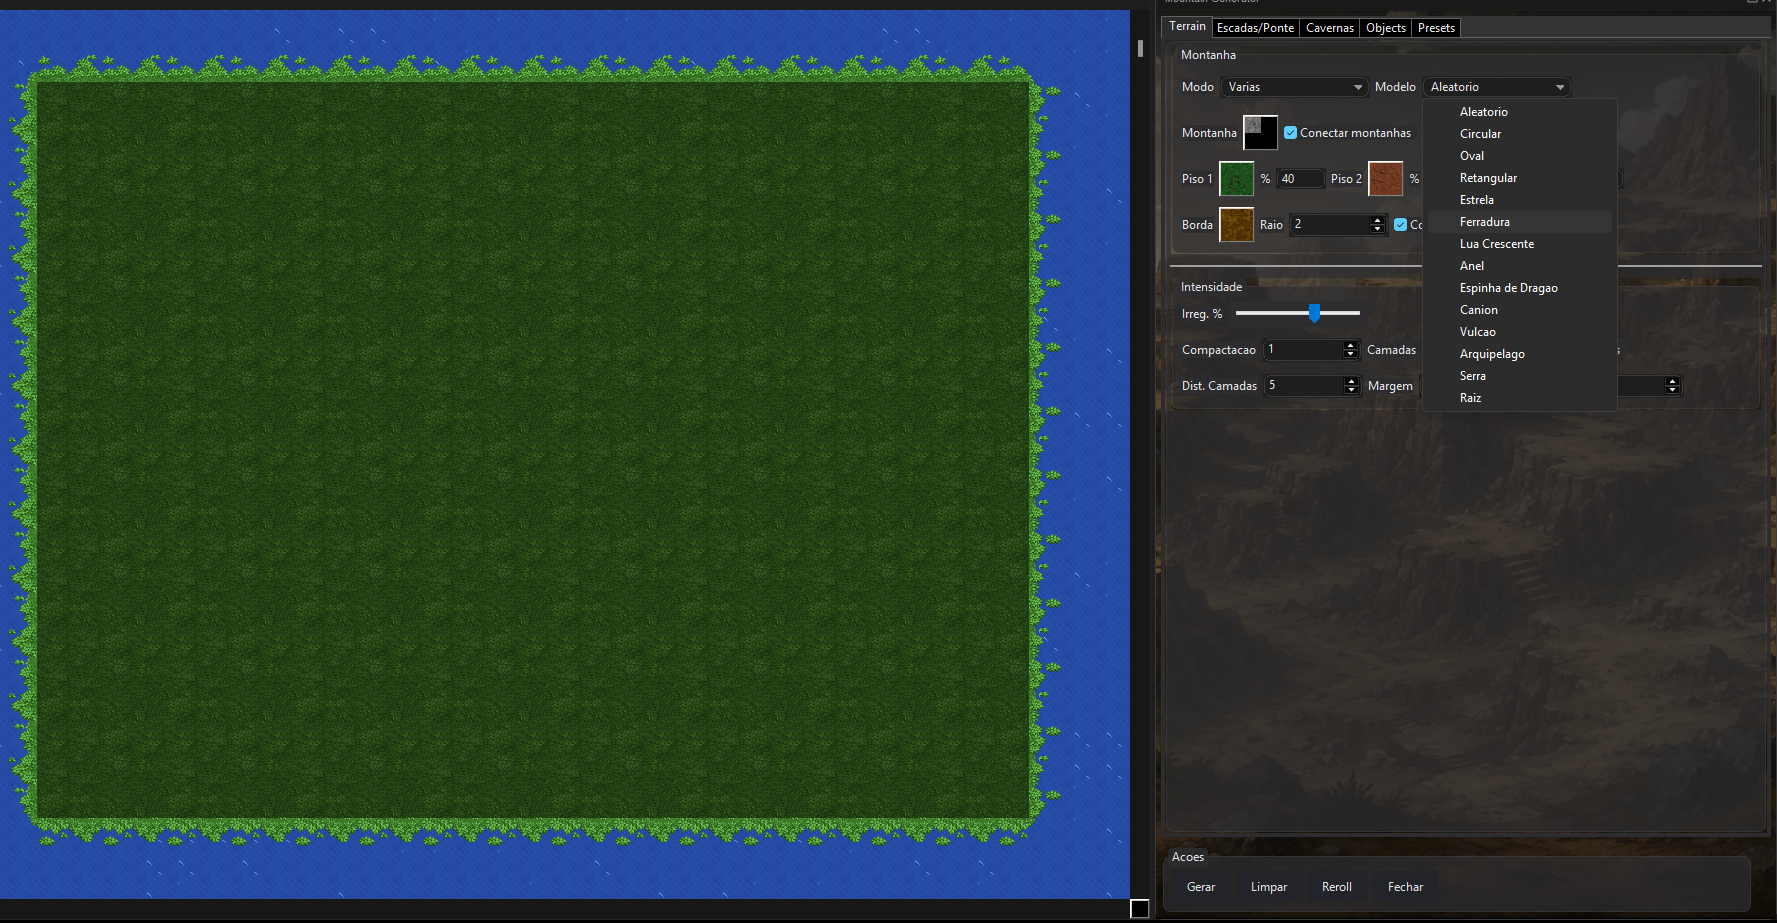Image resolution: width=1777 pixels, height=923 pixels.
Task: Toggle the Conectar montanhas checkbox
Action: [1290, 133]
